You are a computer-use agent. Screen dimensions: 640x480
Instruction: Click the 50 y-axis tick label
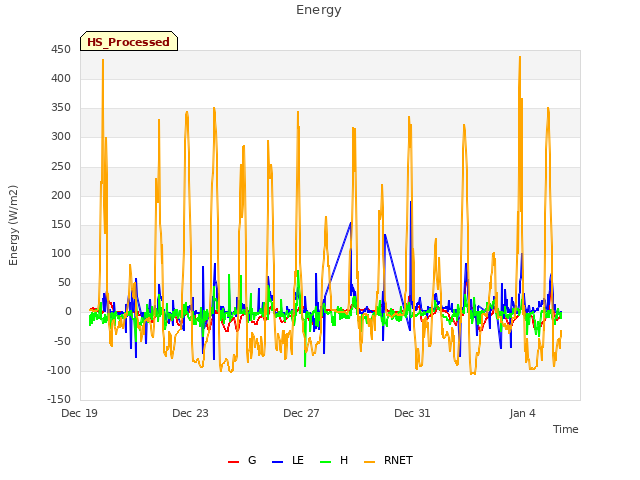pyautogui.click(x=64, y=282)
